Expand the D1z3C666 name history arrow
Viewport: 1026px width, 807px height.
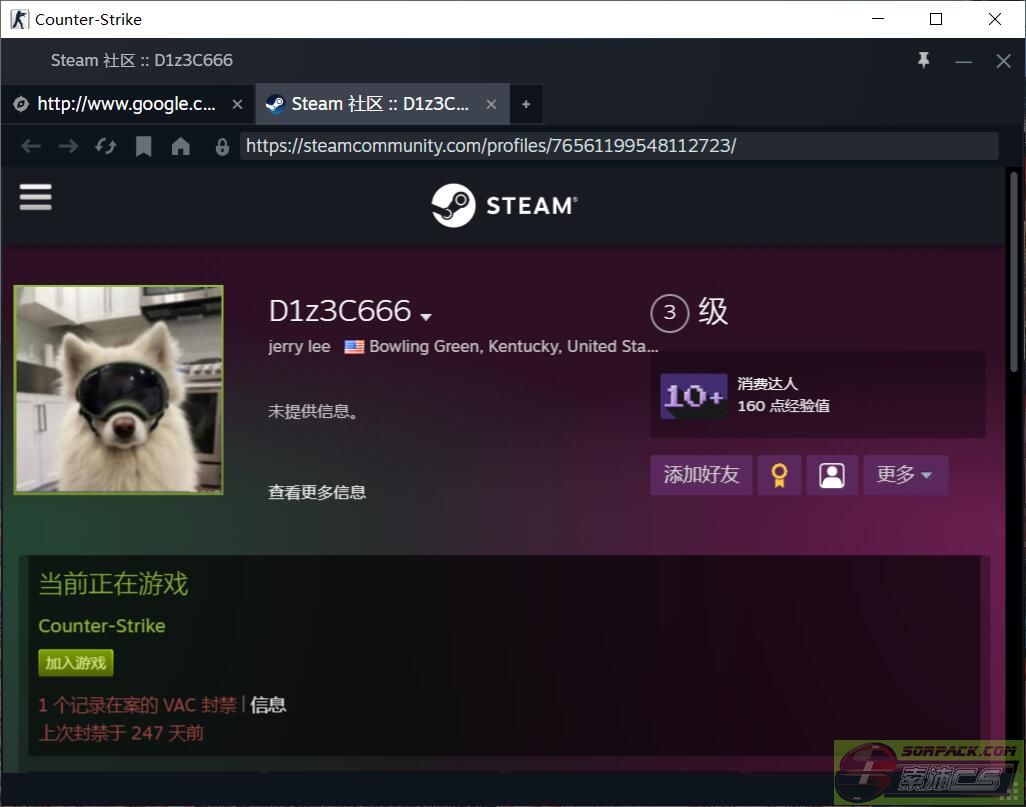(x=427, y=316)
